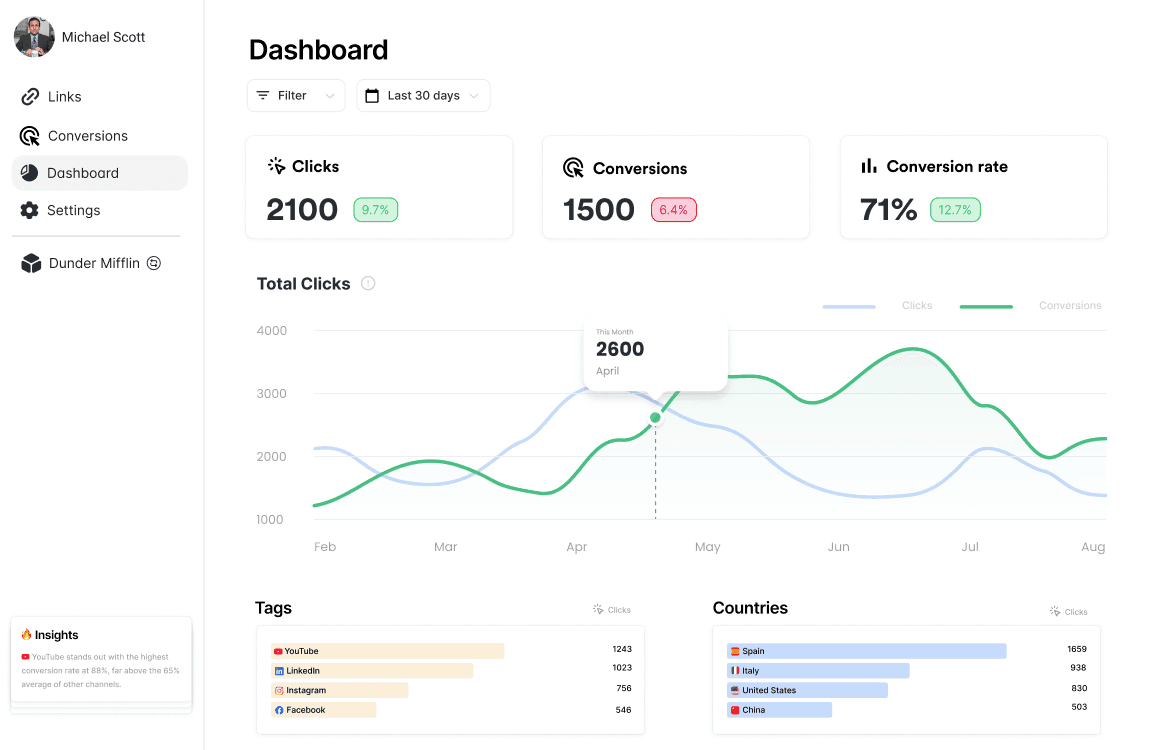Click the Tags panel Clicks sort icon
The width and height of the screenshot is (1160, 750).
pos(598,609)
